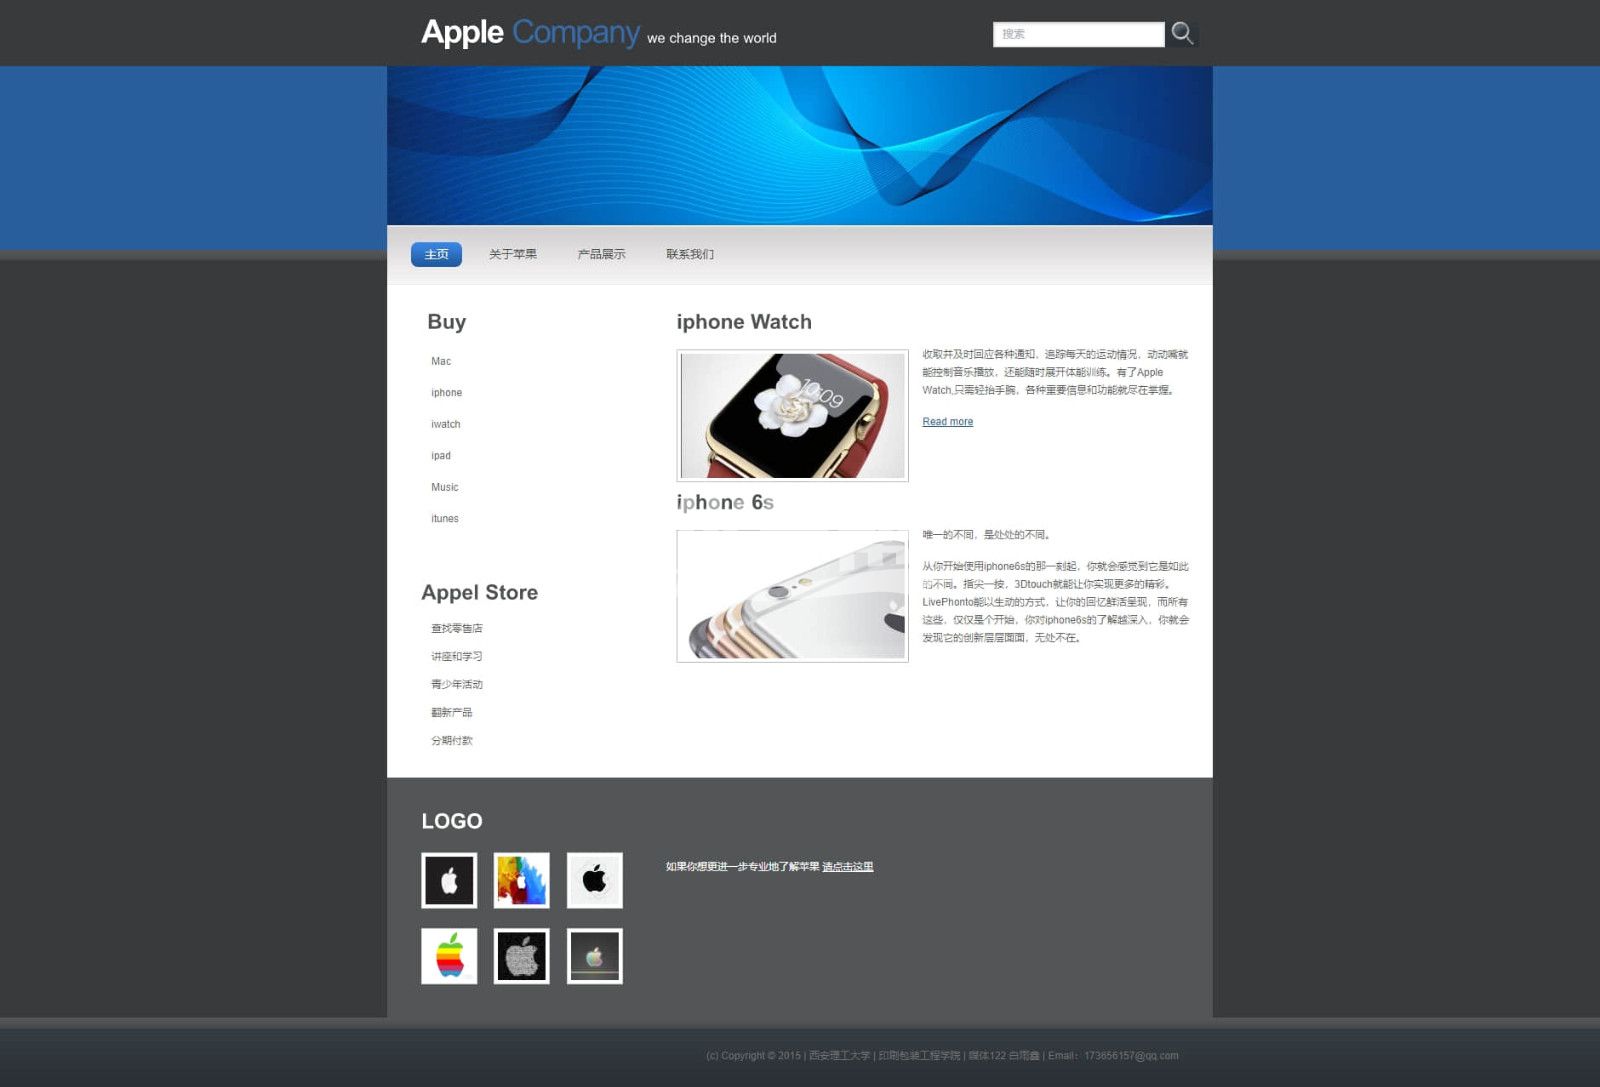
Task: Click the Read more link
Action: point(947,422)
